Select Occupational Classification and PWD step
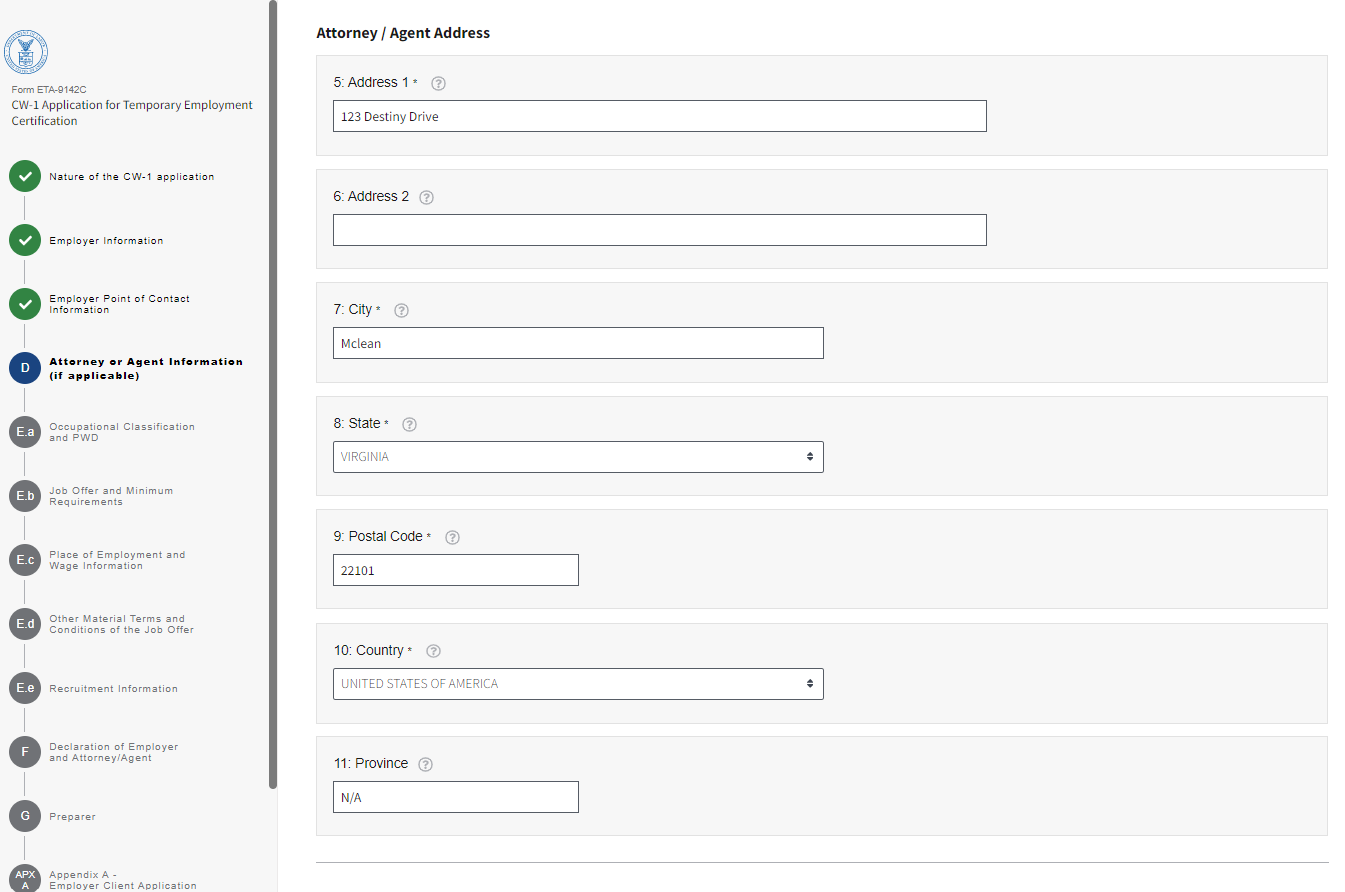Image resolution: width=1345 pixels, height=892 pixels. coord(122,432)
